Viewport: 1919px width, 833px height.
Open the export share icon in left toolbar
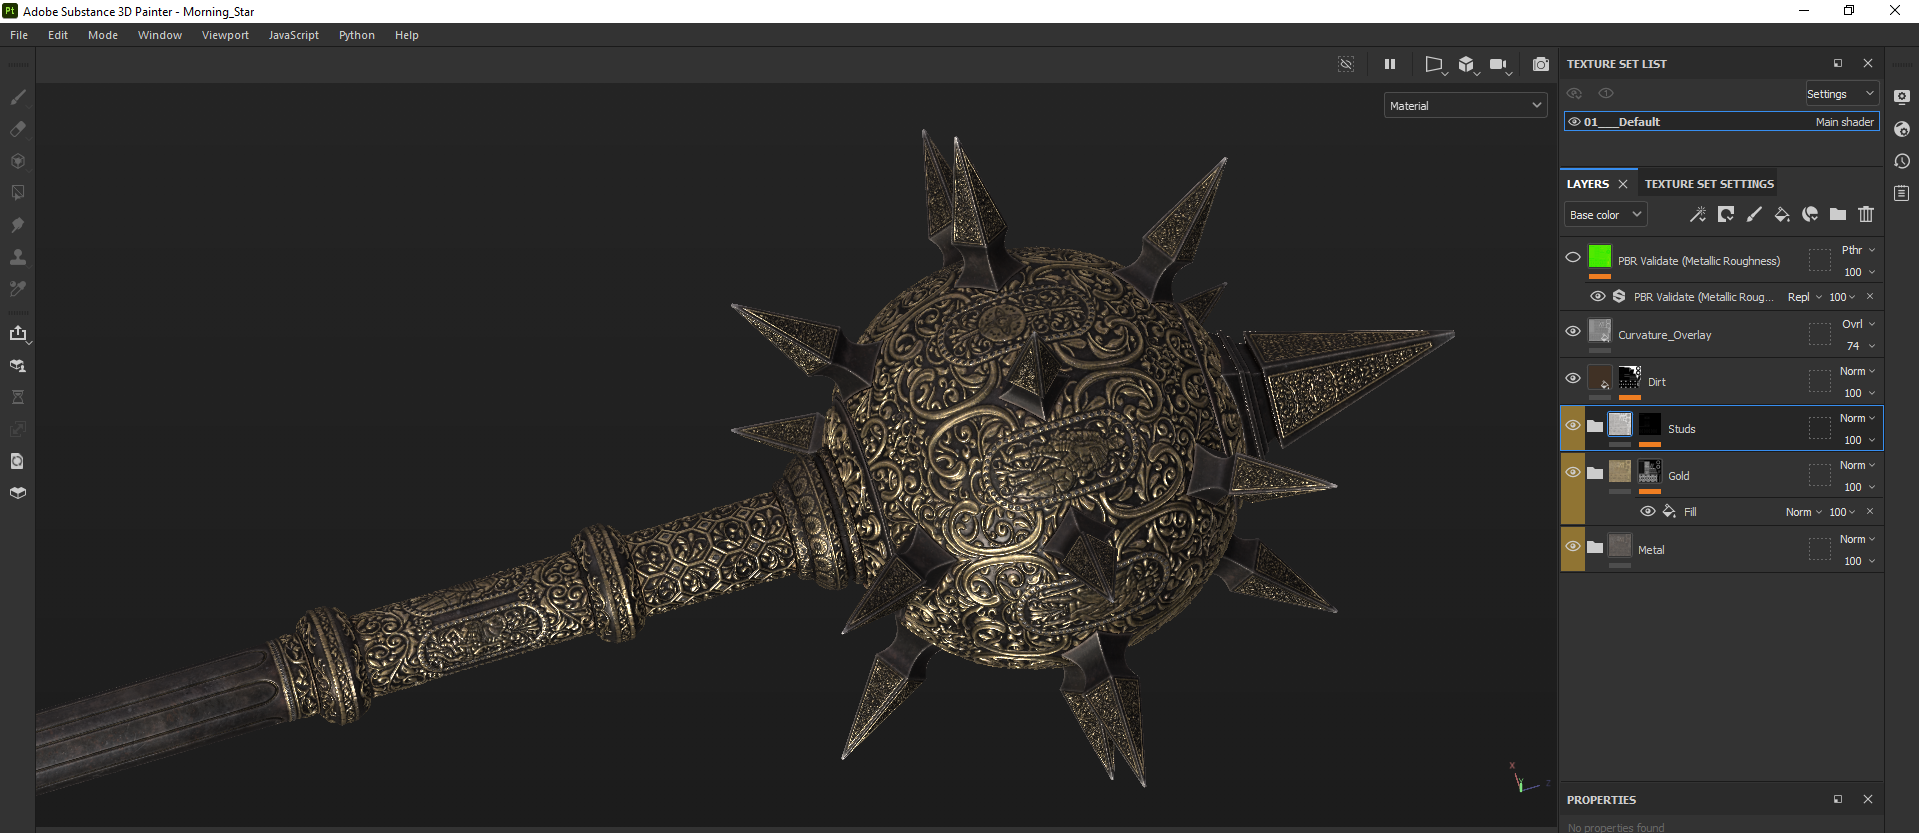pos(18,333)
